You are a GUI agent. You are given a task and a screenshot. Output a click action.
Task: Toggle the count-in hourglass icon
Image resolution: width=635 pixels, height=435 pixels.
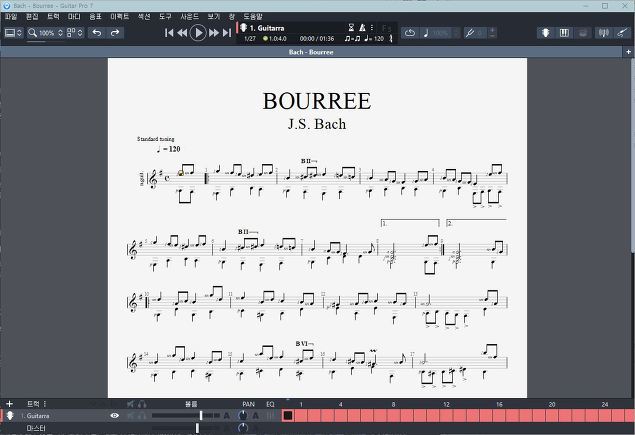click(x=351, y=28)
